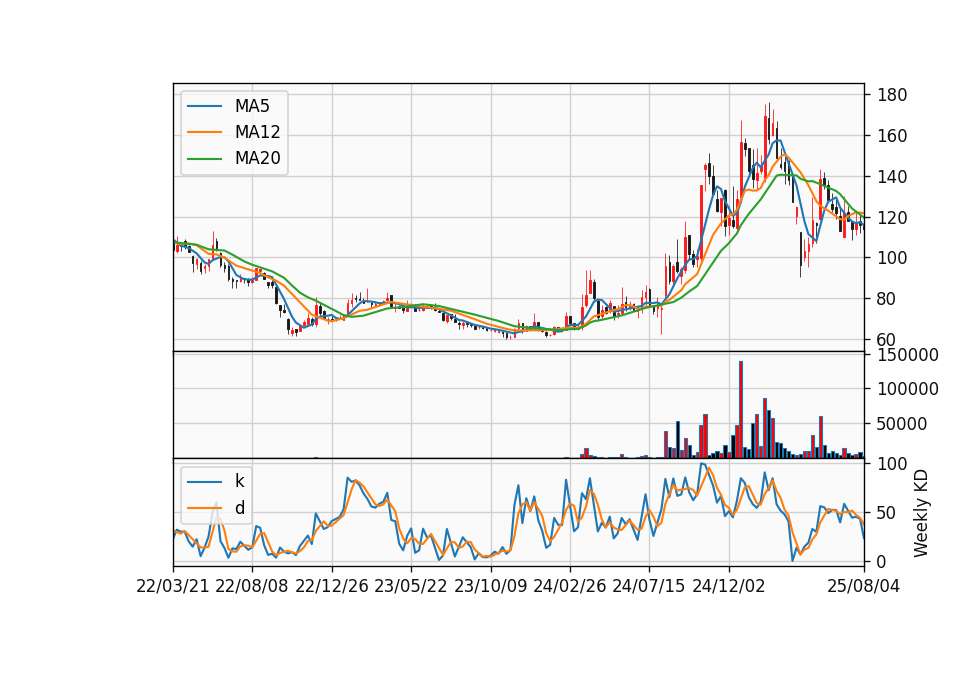Click the MA20 legend label

(x=257, y=158)
